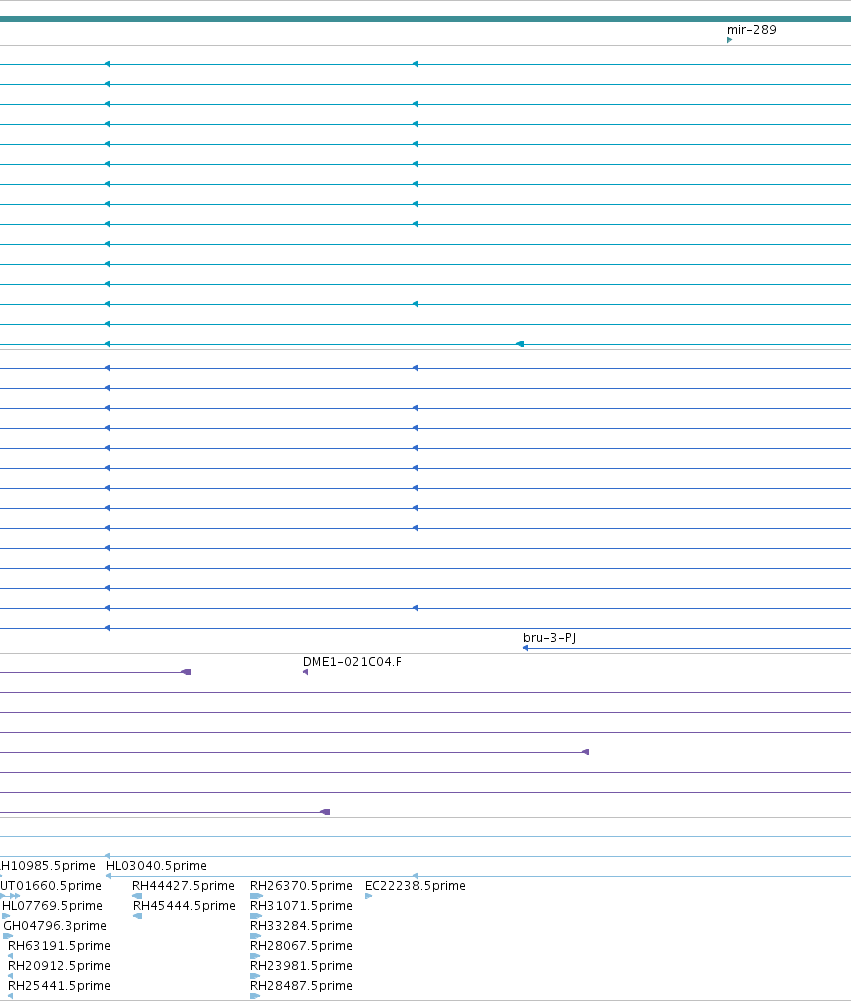Screen dimensions: 851x1001
Task: Select the RH44427.5prime label
Action: pyautogui.click(x=183, y=885)
